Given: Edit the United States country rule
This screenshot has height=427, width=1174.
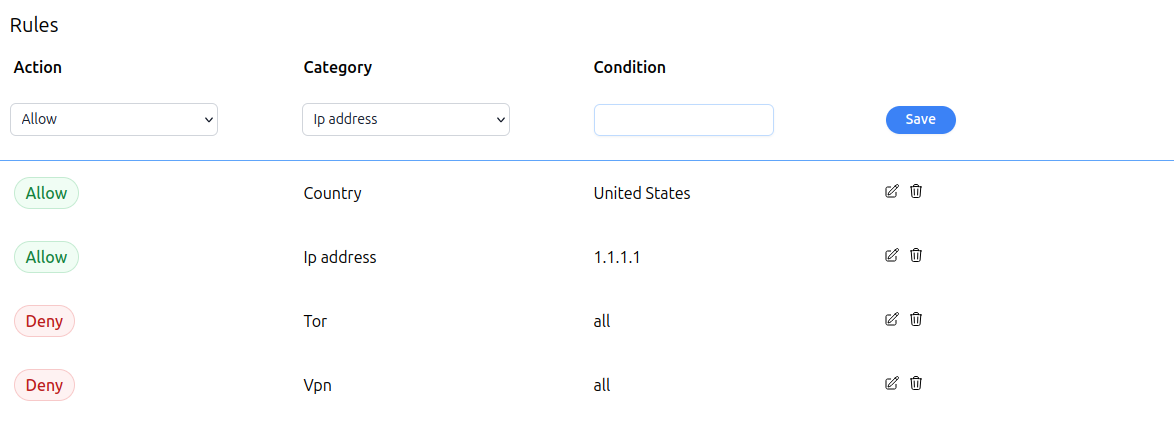Looking at the screenshot, I should [x=892, y=191].
